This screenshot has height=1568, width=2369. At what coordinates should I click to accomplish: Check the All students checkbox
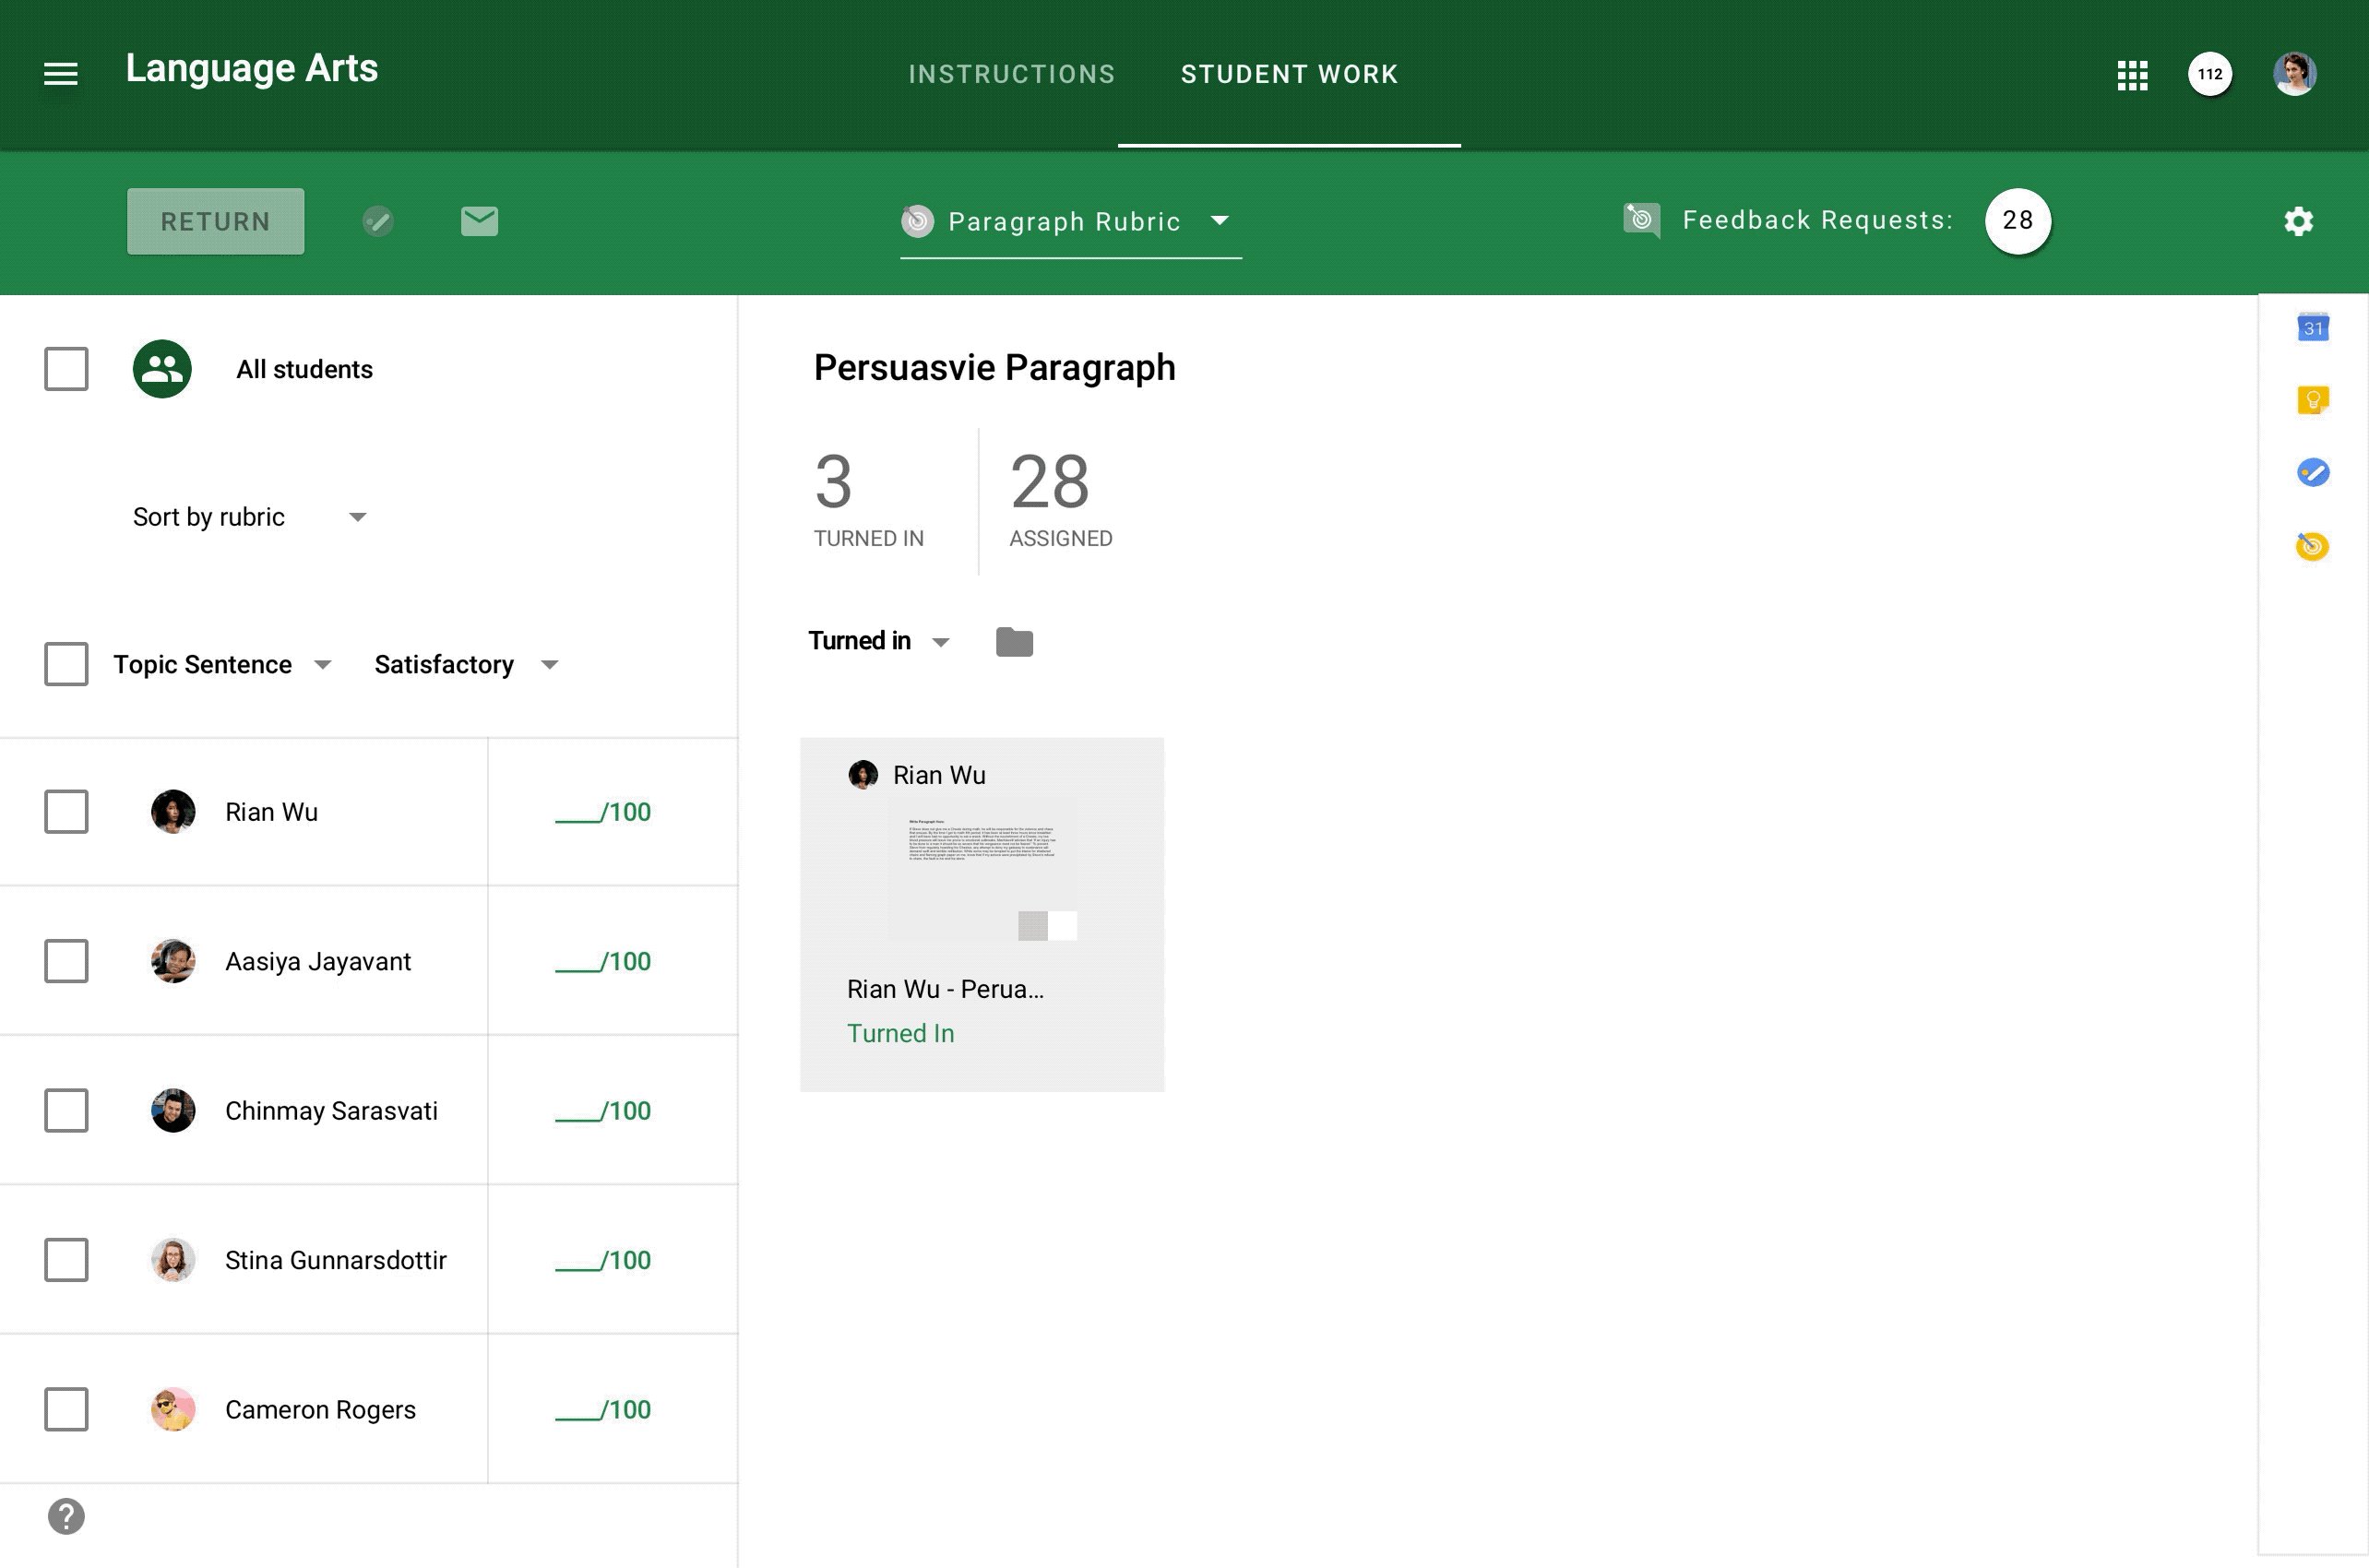click(x=66, y=369)
